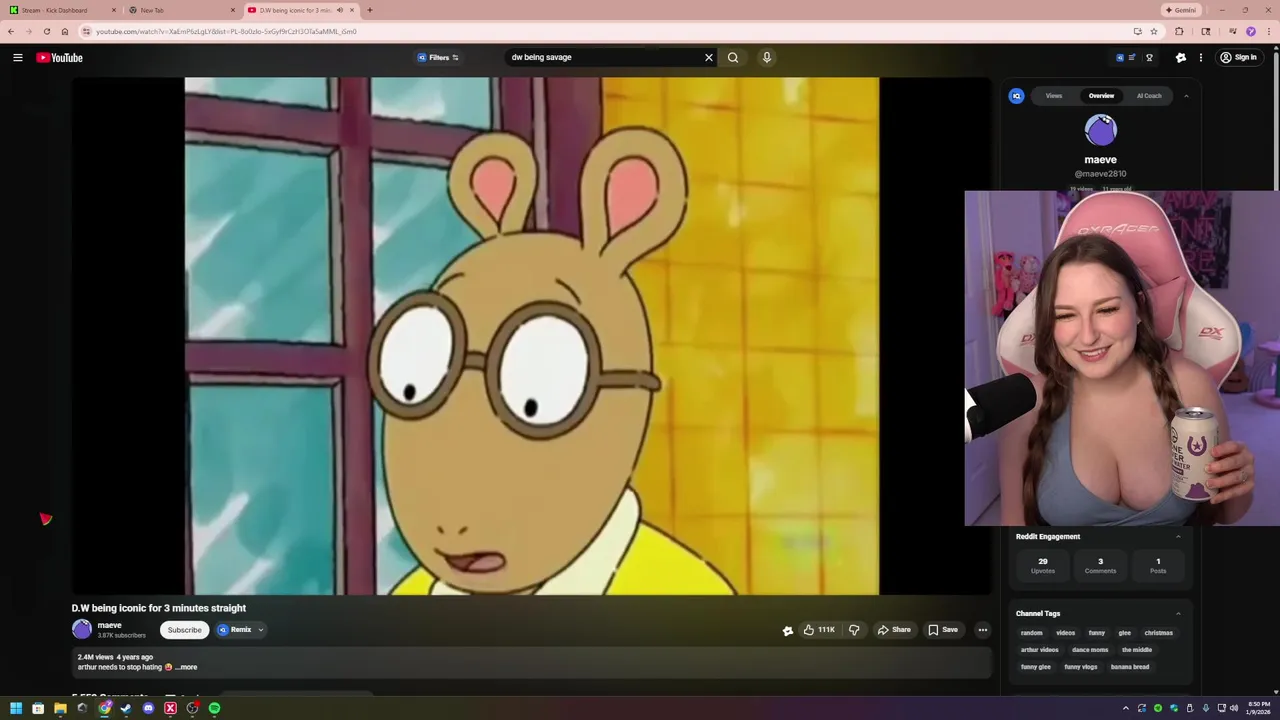The image size is (1280, 720).
Task: Open the dropdown arrow next to Remix
Action: 261,630
